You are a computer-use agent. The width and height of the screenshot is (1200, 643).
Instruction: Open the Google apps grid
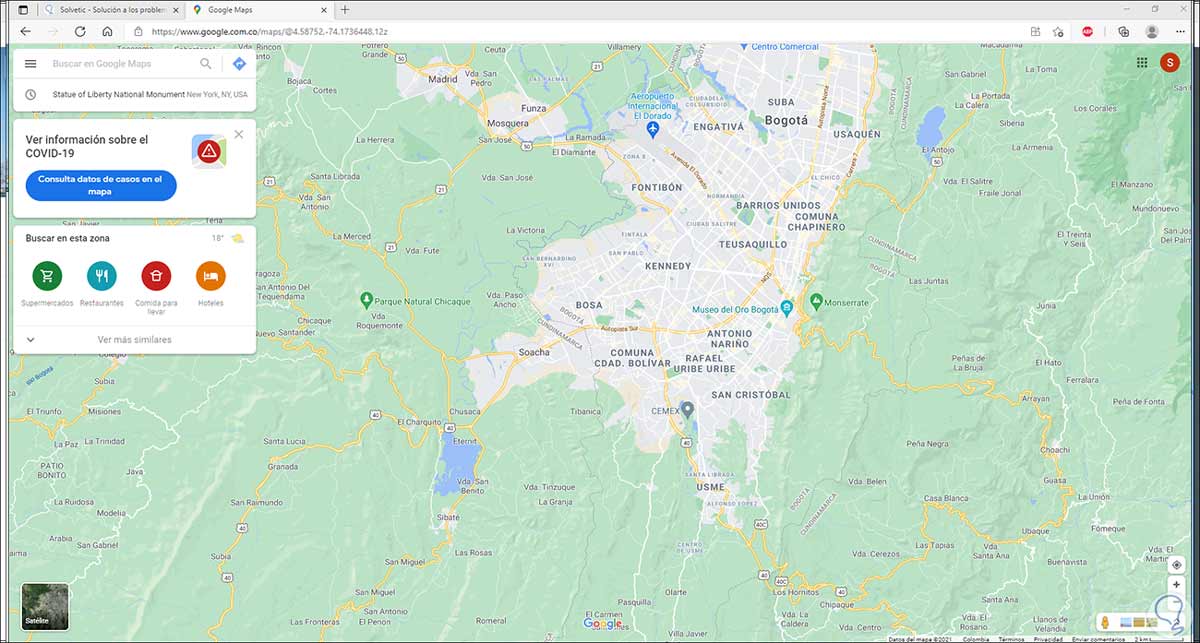click(1142, 63)
